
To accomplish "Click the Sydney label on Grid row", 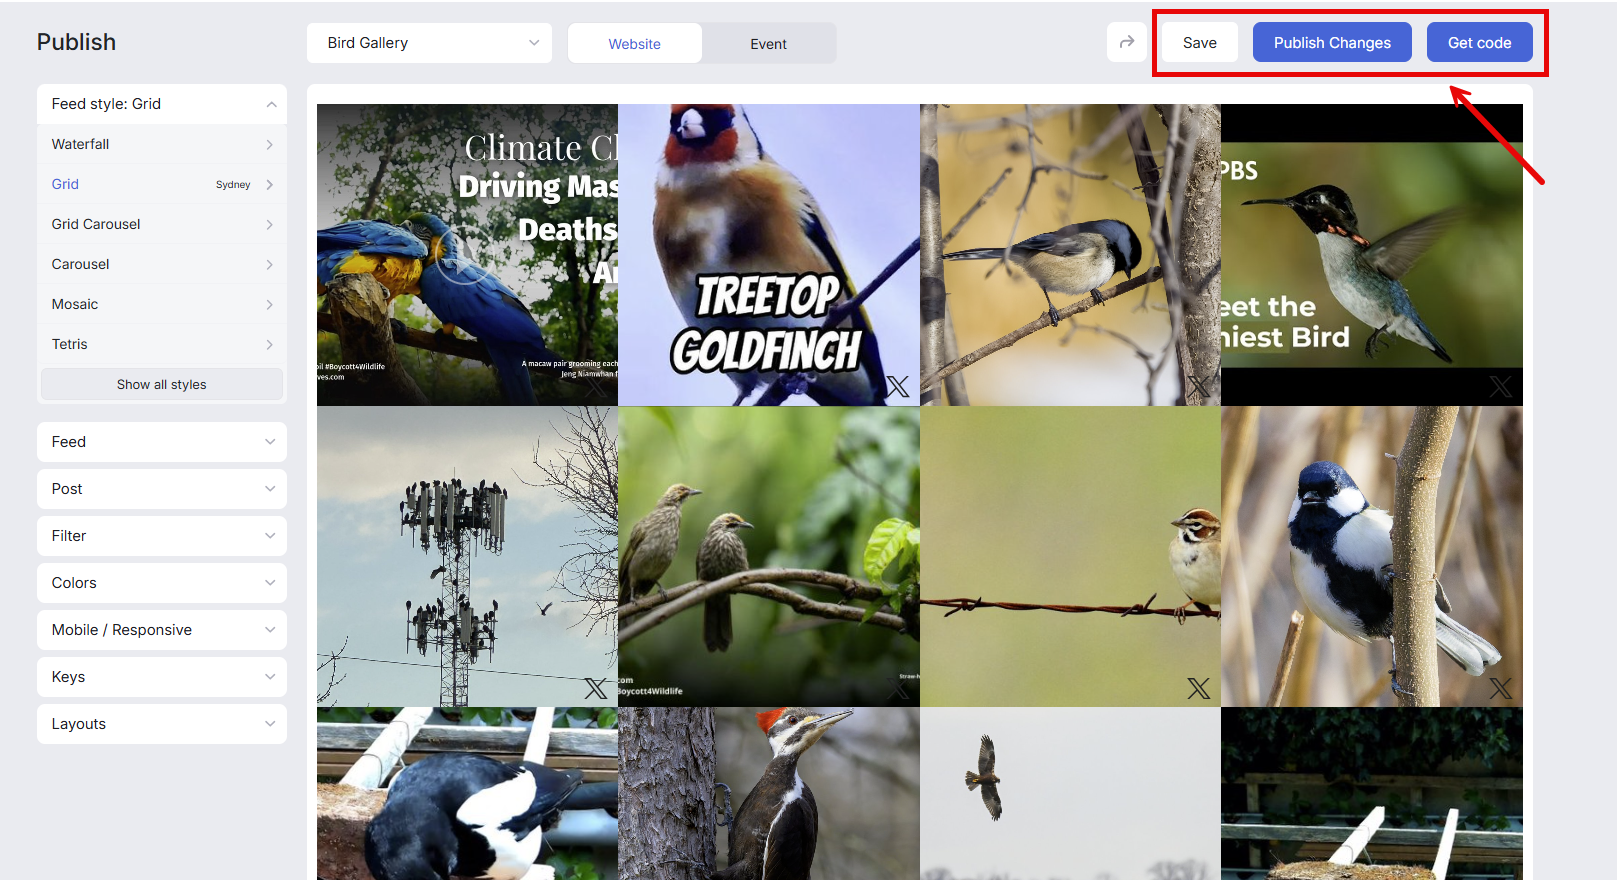I will coord(233,185).
